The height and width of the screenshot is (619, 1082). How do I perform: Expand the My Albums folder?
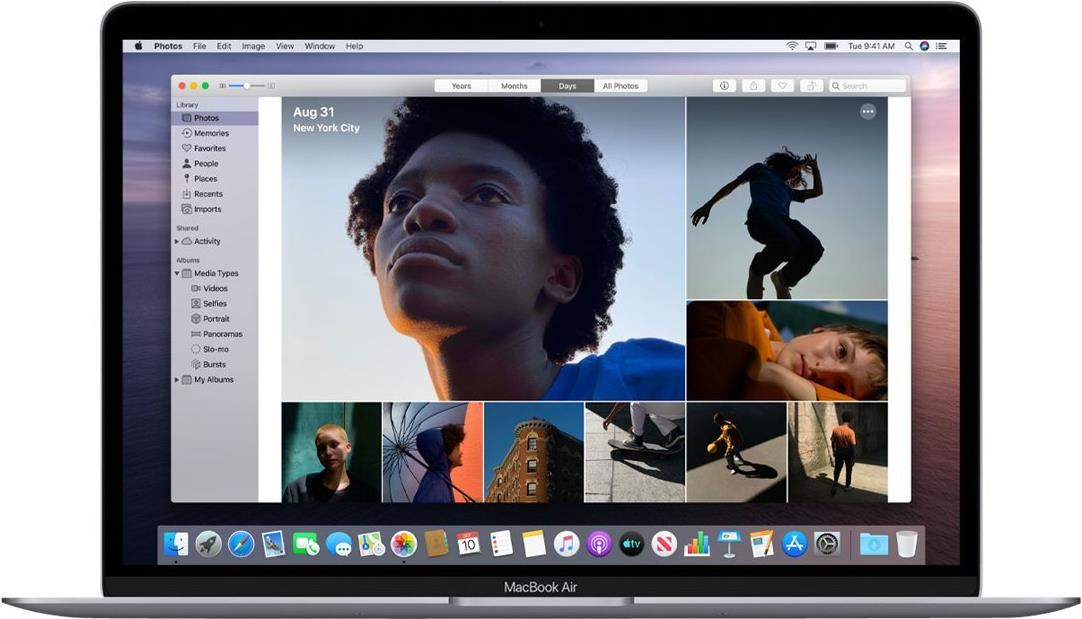(x=177, y=380)
